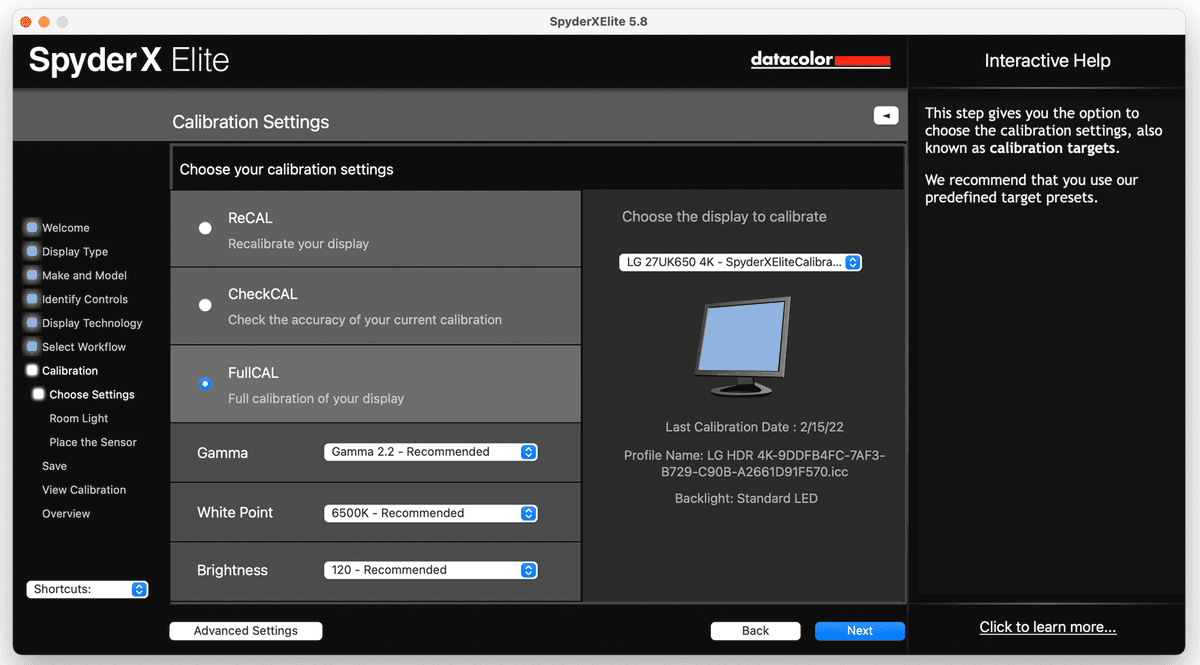Click the Welcome step indicator icon
Screen dimensions: 1200x665
[33, 227]
